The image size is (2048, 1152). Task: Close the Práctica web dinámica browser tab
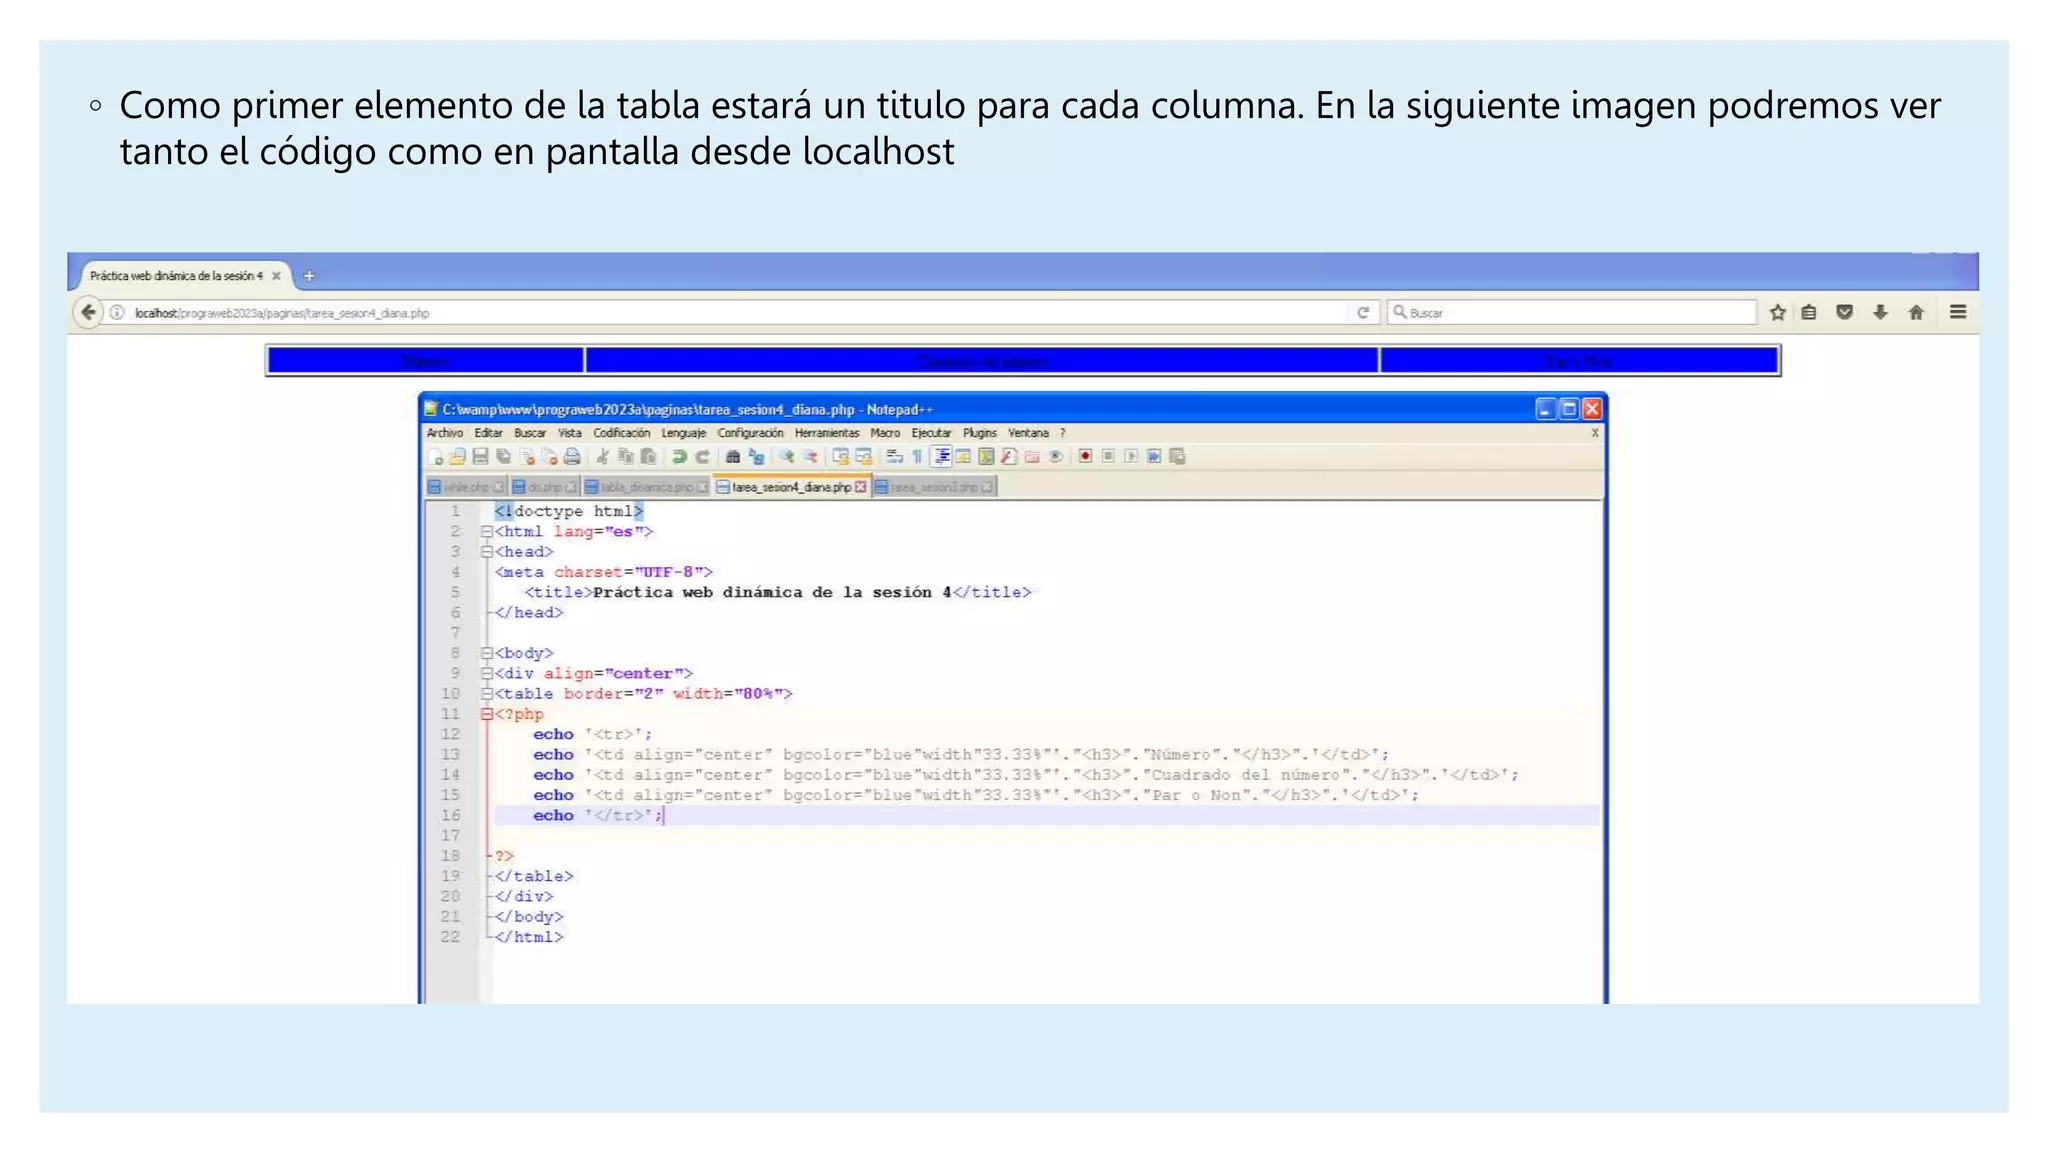click(276, 276)
